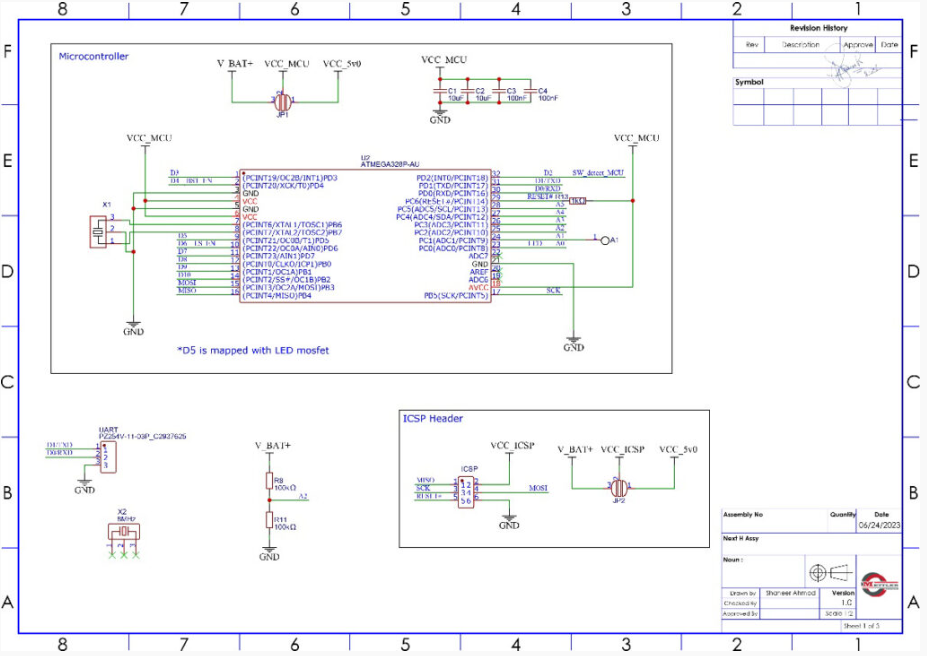Select the SW_detect_MCU net label
The height and width of the screenshot is (656, 927).
597,172
